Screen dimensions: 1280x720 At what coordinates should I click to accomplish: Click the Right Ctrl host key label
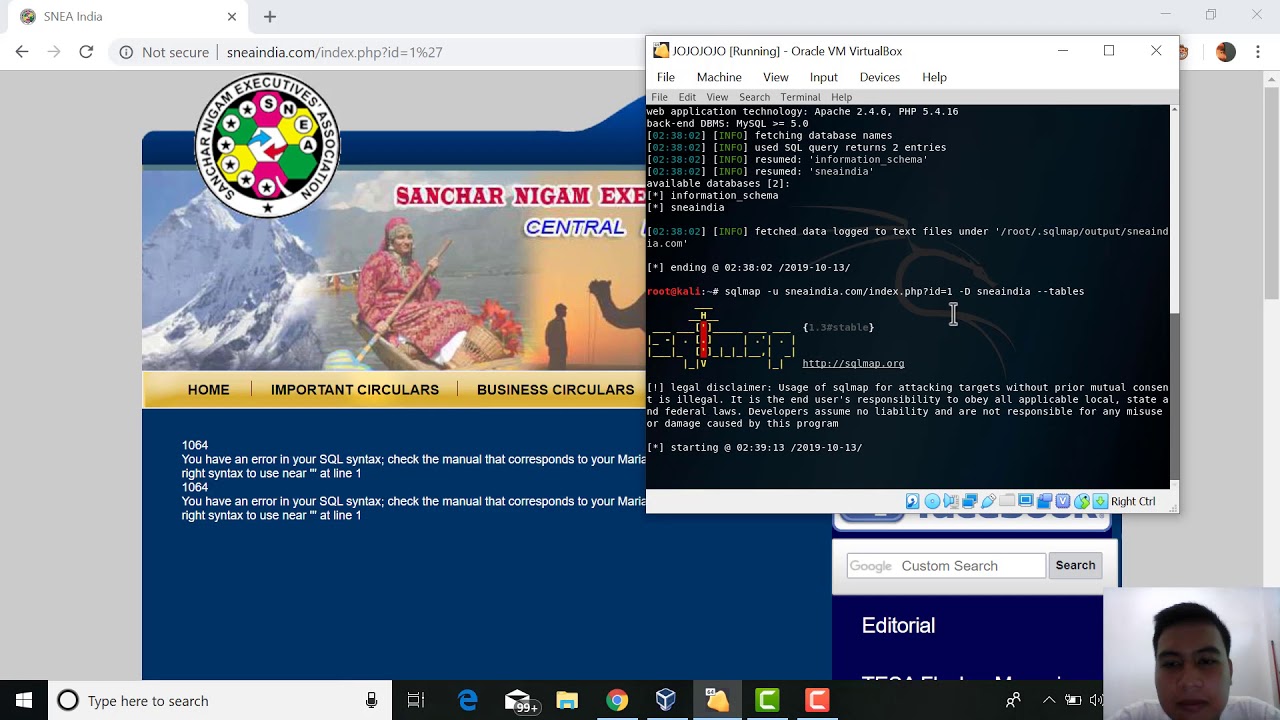click(1133, 501)
